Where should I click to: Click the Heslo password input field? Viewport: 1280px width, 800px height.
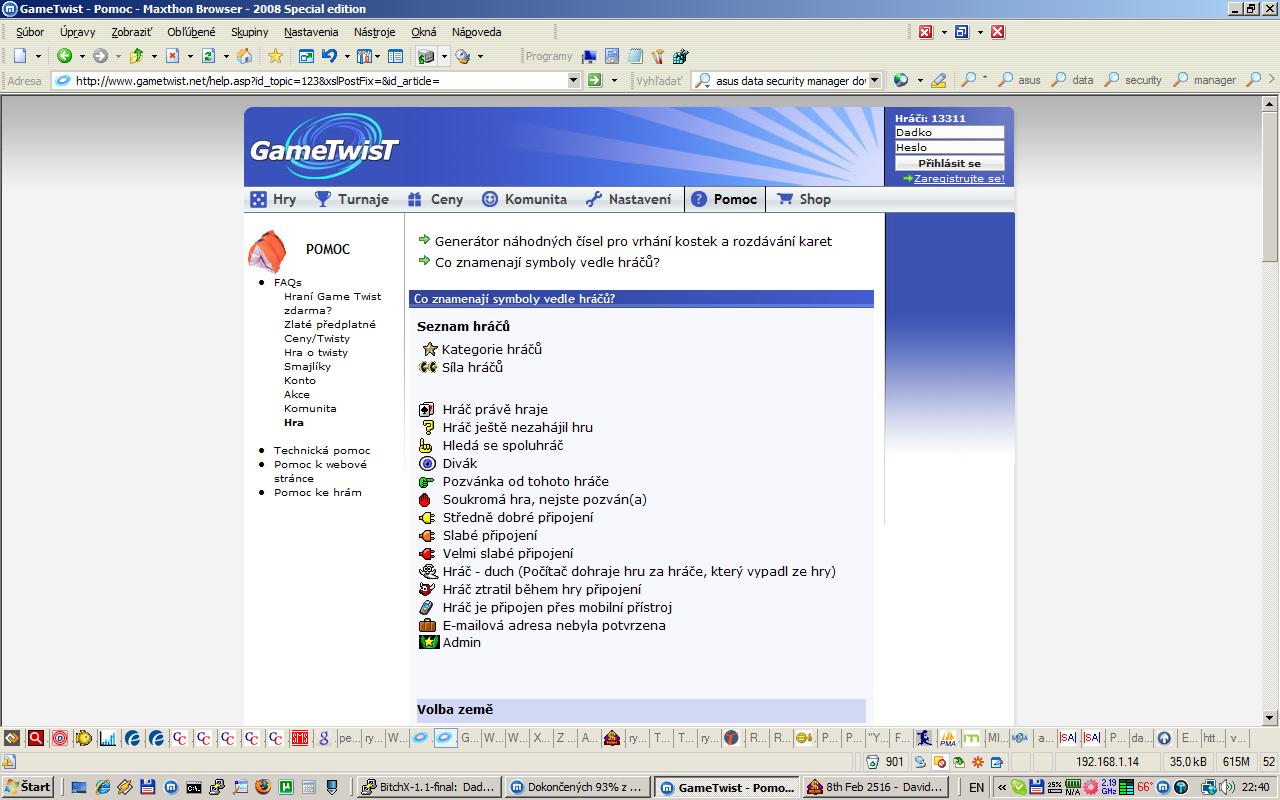click(x=949, y=147)
